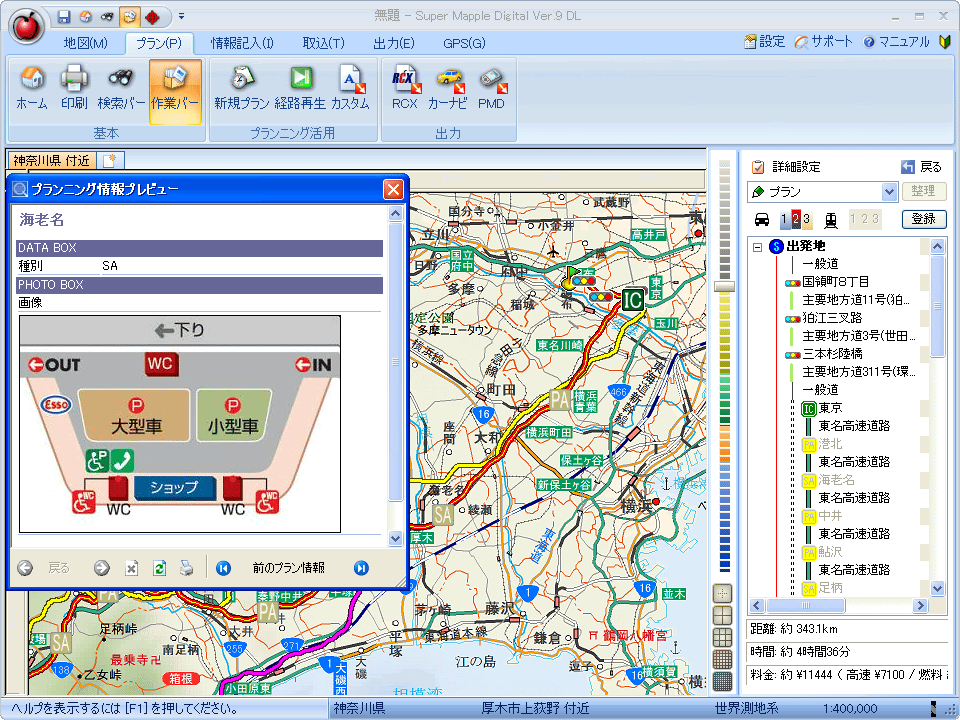Select 東京 IC in the route list
Viewport: 960px width, 720px height.
[x=830, y=408]
